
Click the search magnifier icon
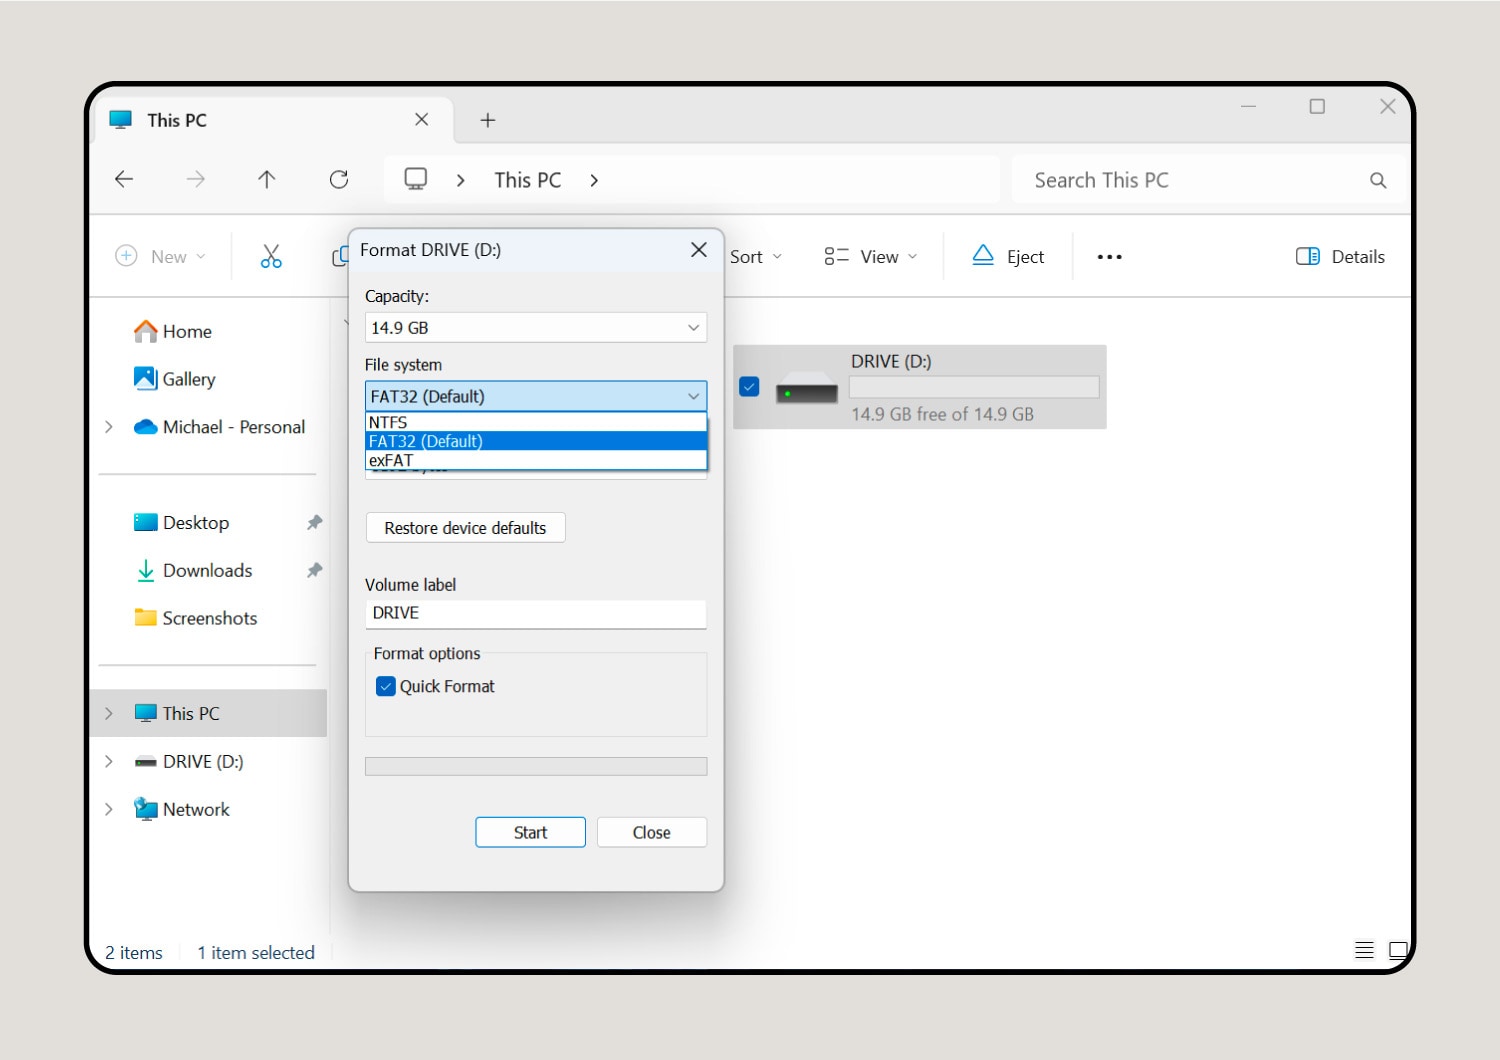click(x=1378, y=180)
